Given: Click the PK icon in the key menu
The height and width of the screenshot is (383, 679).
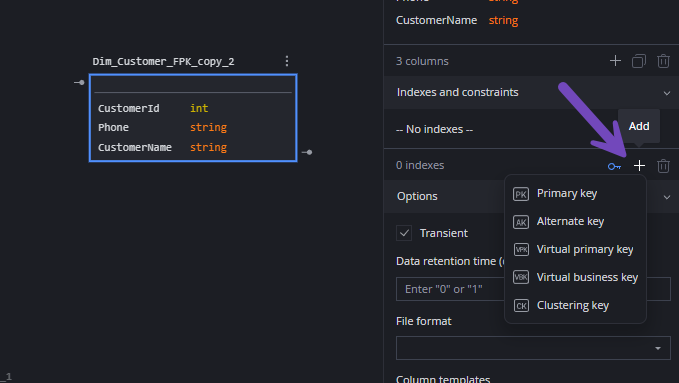Looking at the screenshot, I should [x=521, y=194].
